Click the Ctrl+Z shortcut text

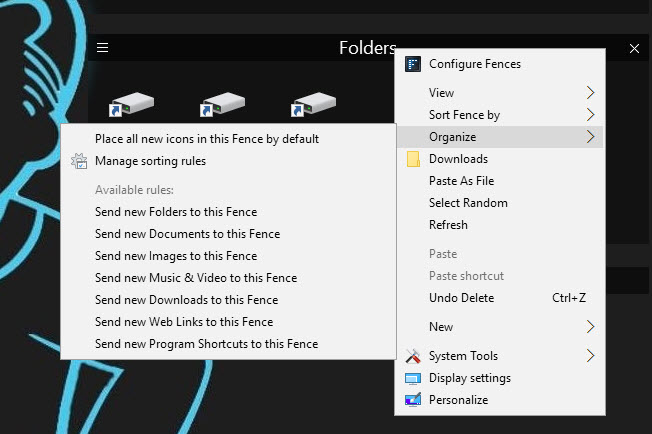point(569,298)
